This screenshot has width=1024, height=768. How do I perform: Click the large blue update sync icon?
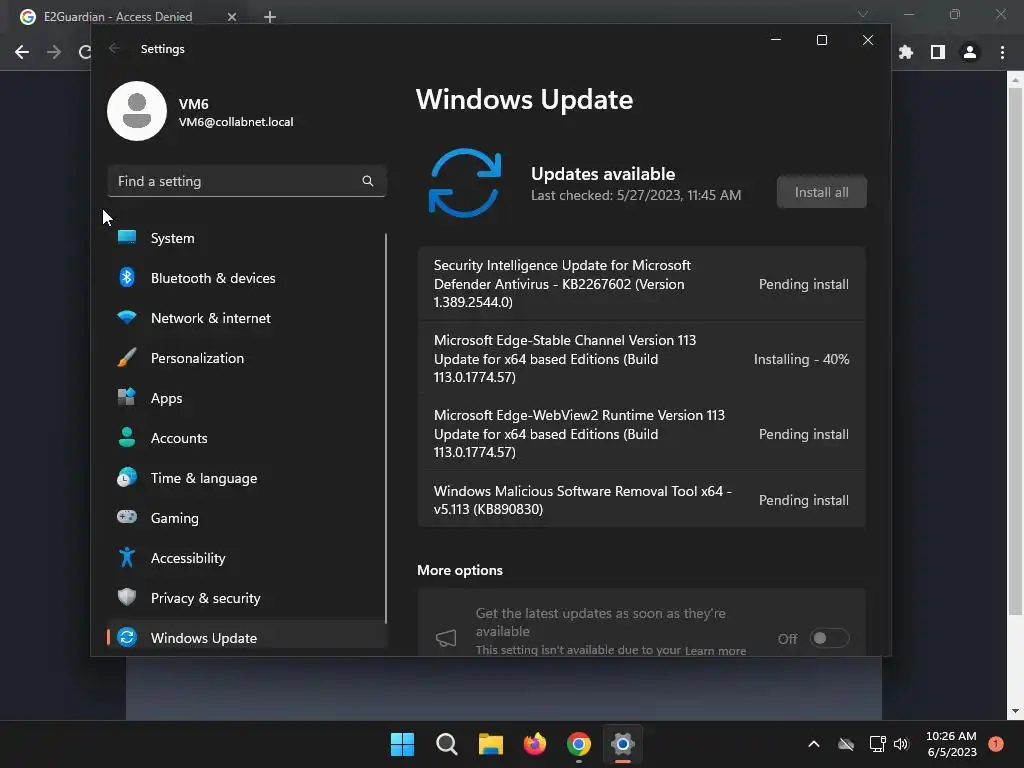[465, 184]
